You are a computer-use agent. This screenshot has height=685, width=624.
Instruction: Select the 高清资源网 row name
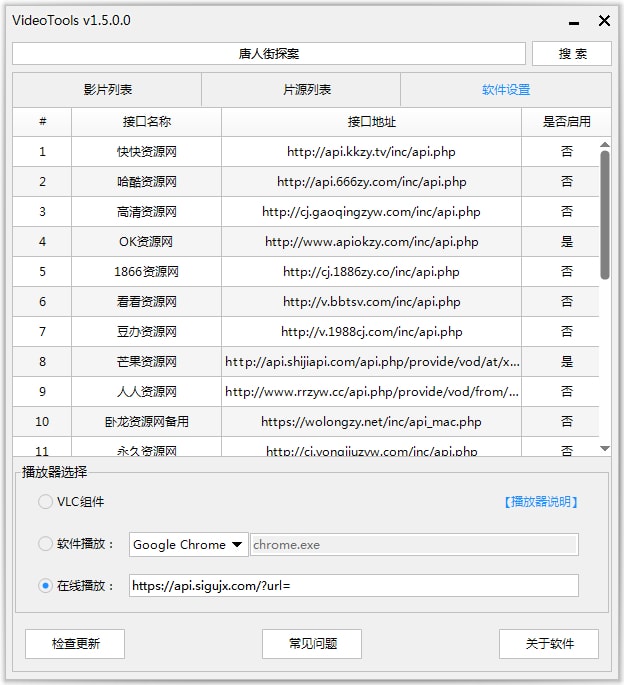(146, 212)
